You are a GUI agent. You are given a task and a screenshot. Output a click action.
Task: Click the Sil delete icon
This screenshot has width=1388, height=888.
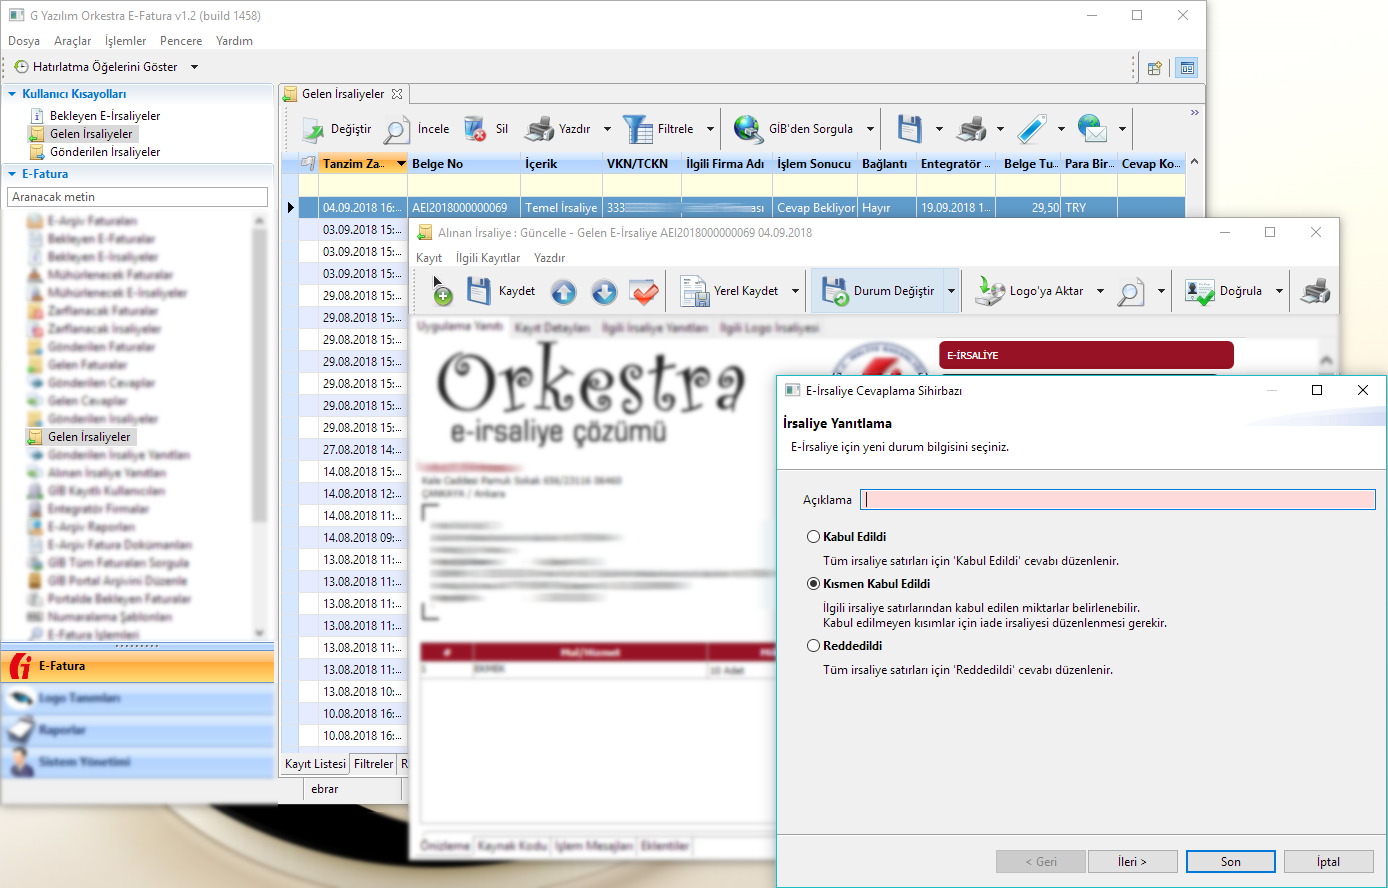point(475,129)
